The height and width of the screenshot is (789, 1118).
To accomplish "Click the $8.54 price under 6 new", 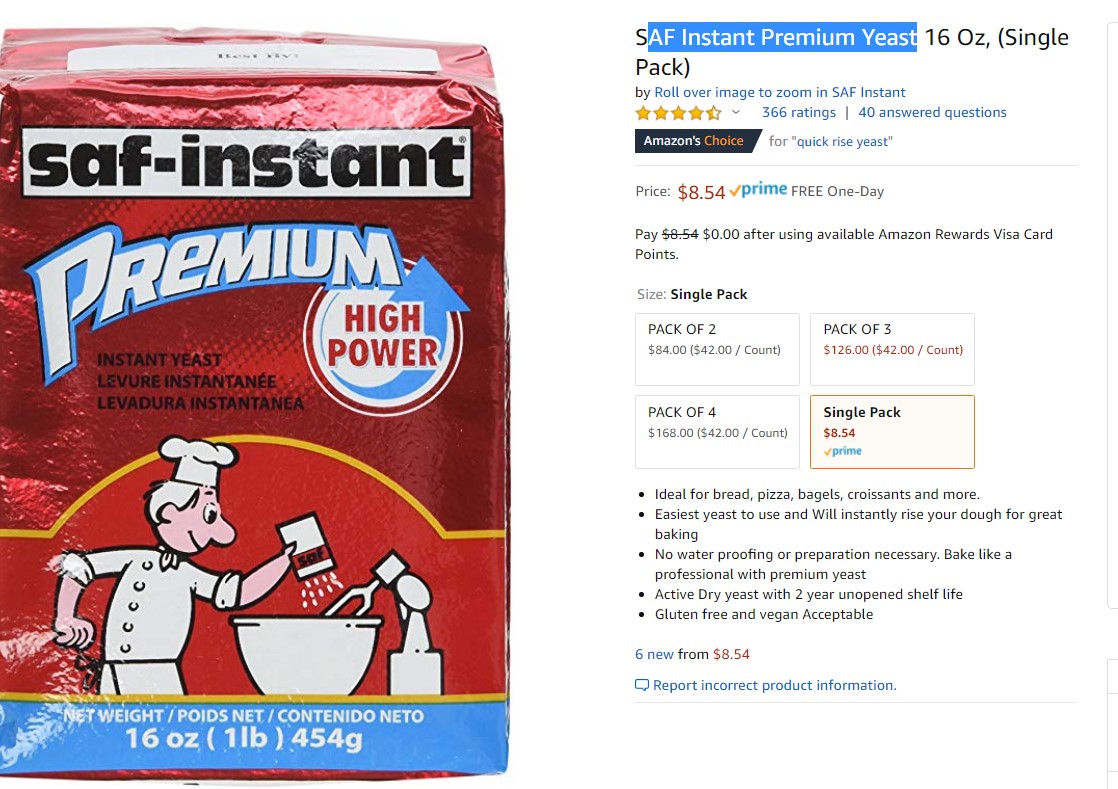I will pos(732,654).
